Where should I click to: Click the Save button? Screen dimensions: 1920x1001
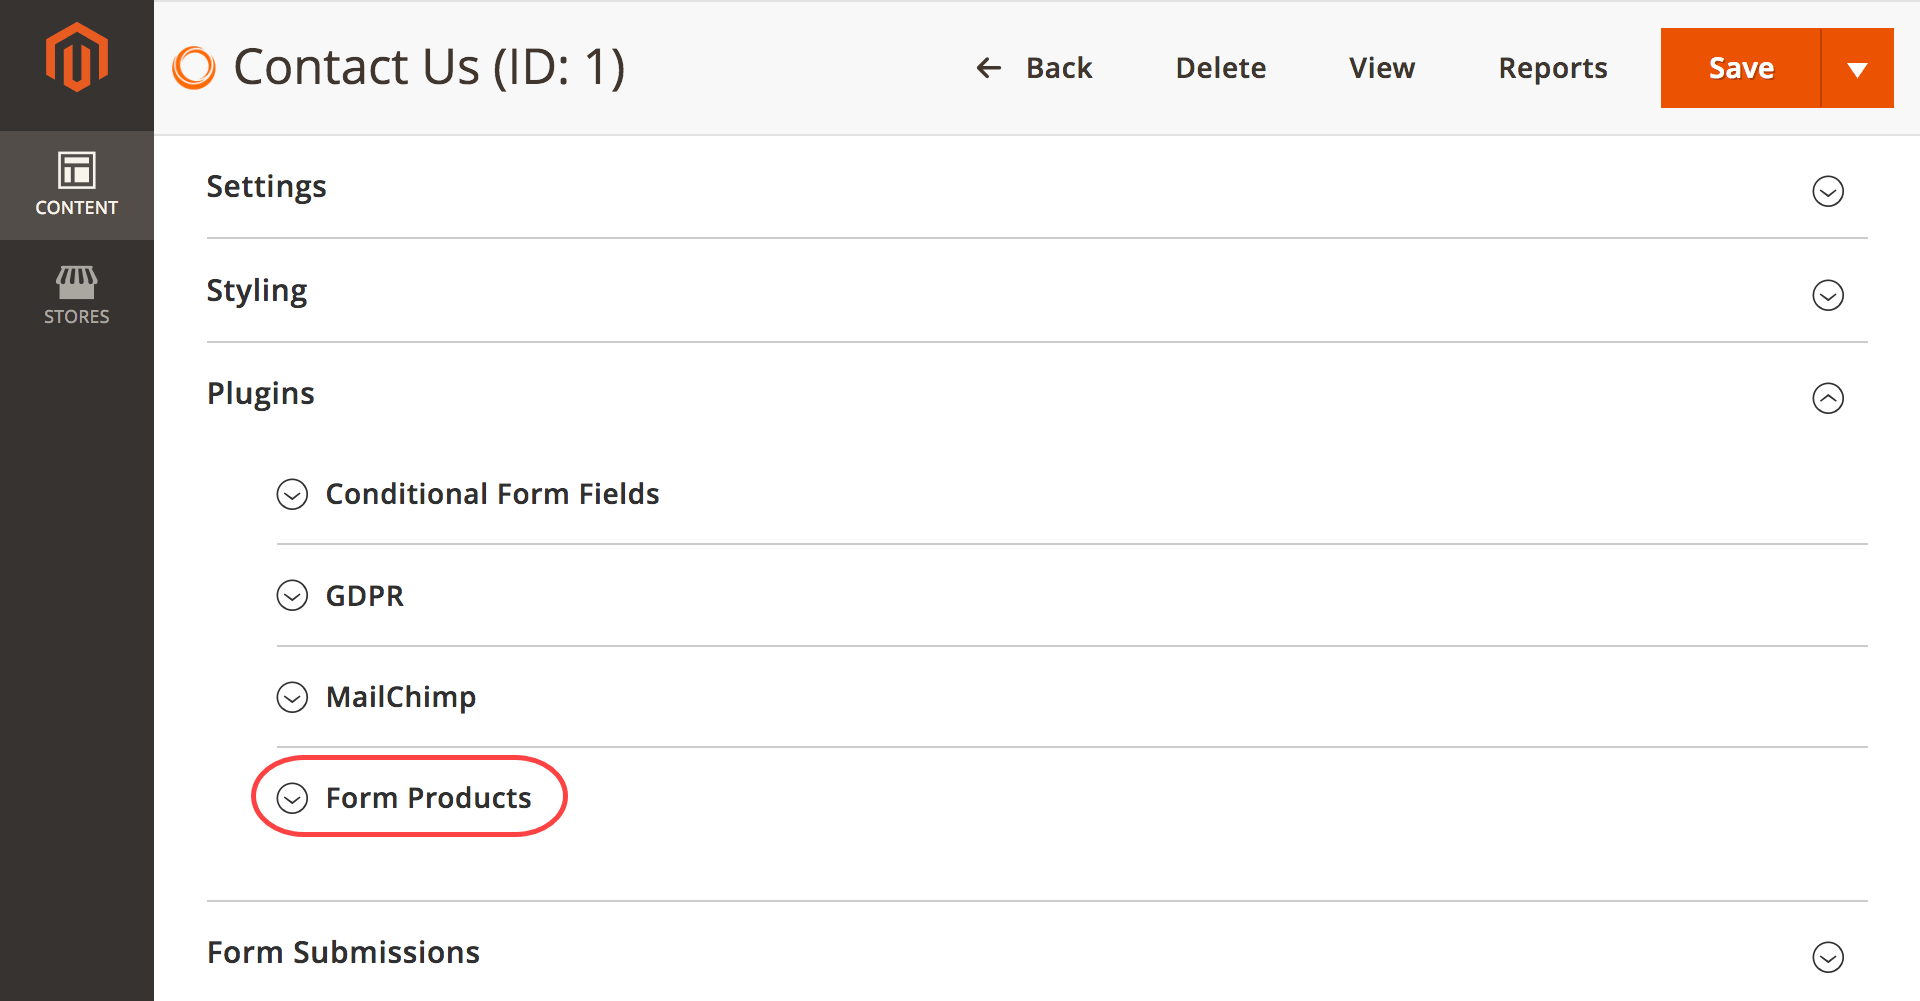tap(1740, 67)
